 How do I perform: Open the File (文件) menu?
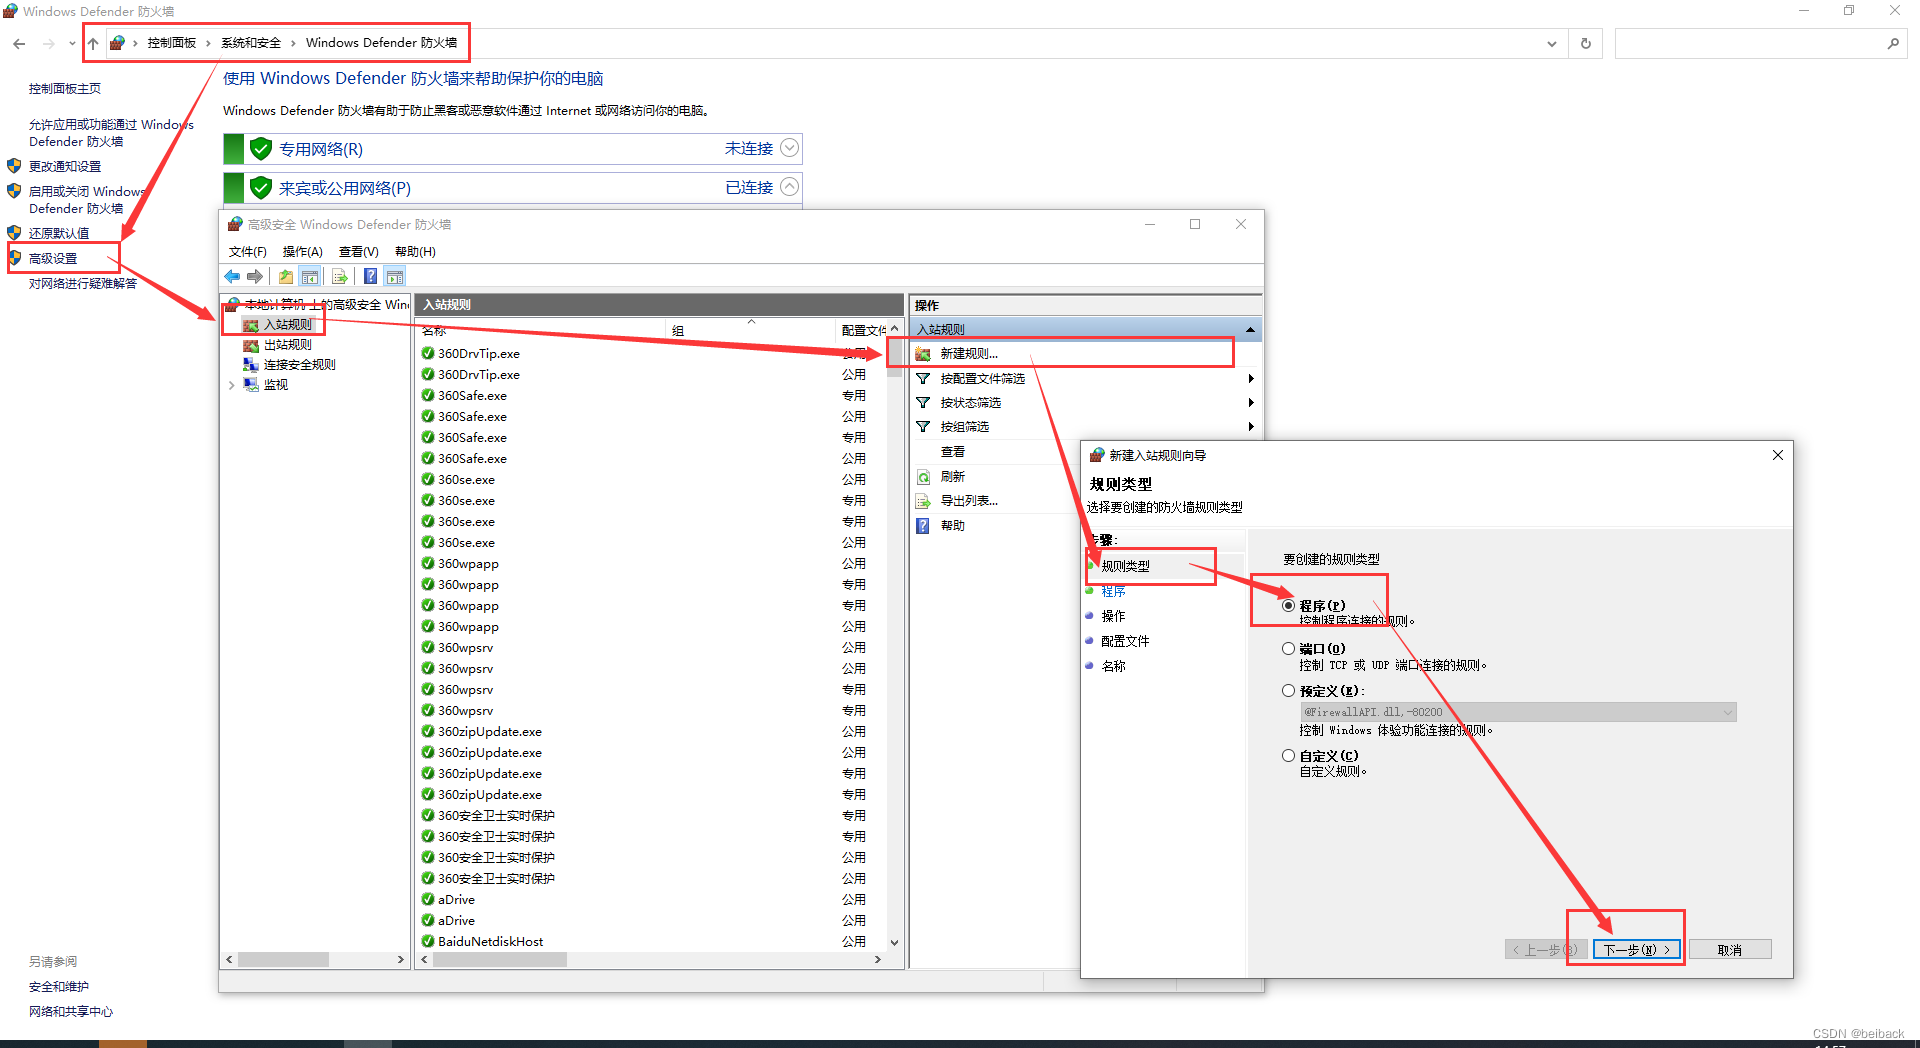(x=247, y=252)
